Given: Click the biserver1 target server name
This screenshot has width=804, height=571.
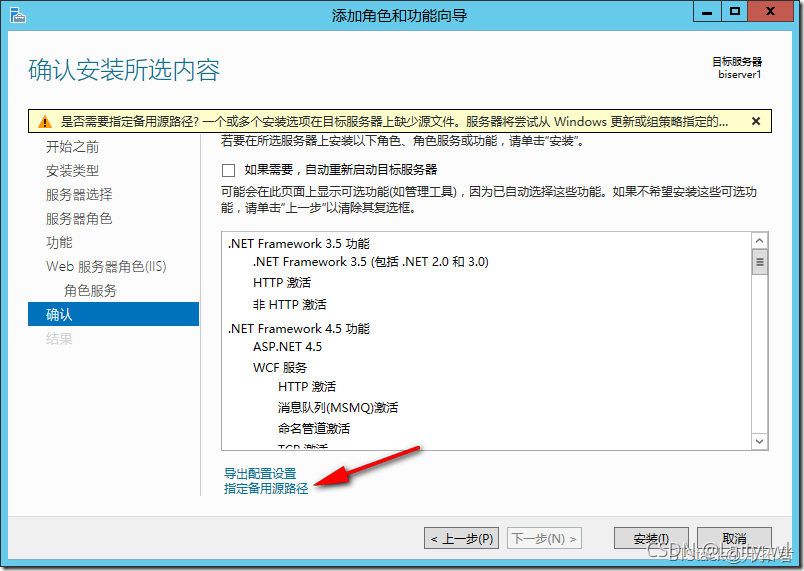Looking at the screenshot, I should [x=739, y=75].
